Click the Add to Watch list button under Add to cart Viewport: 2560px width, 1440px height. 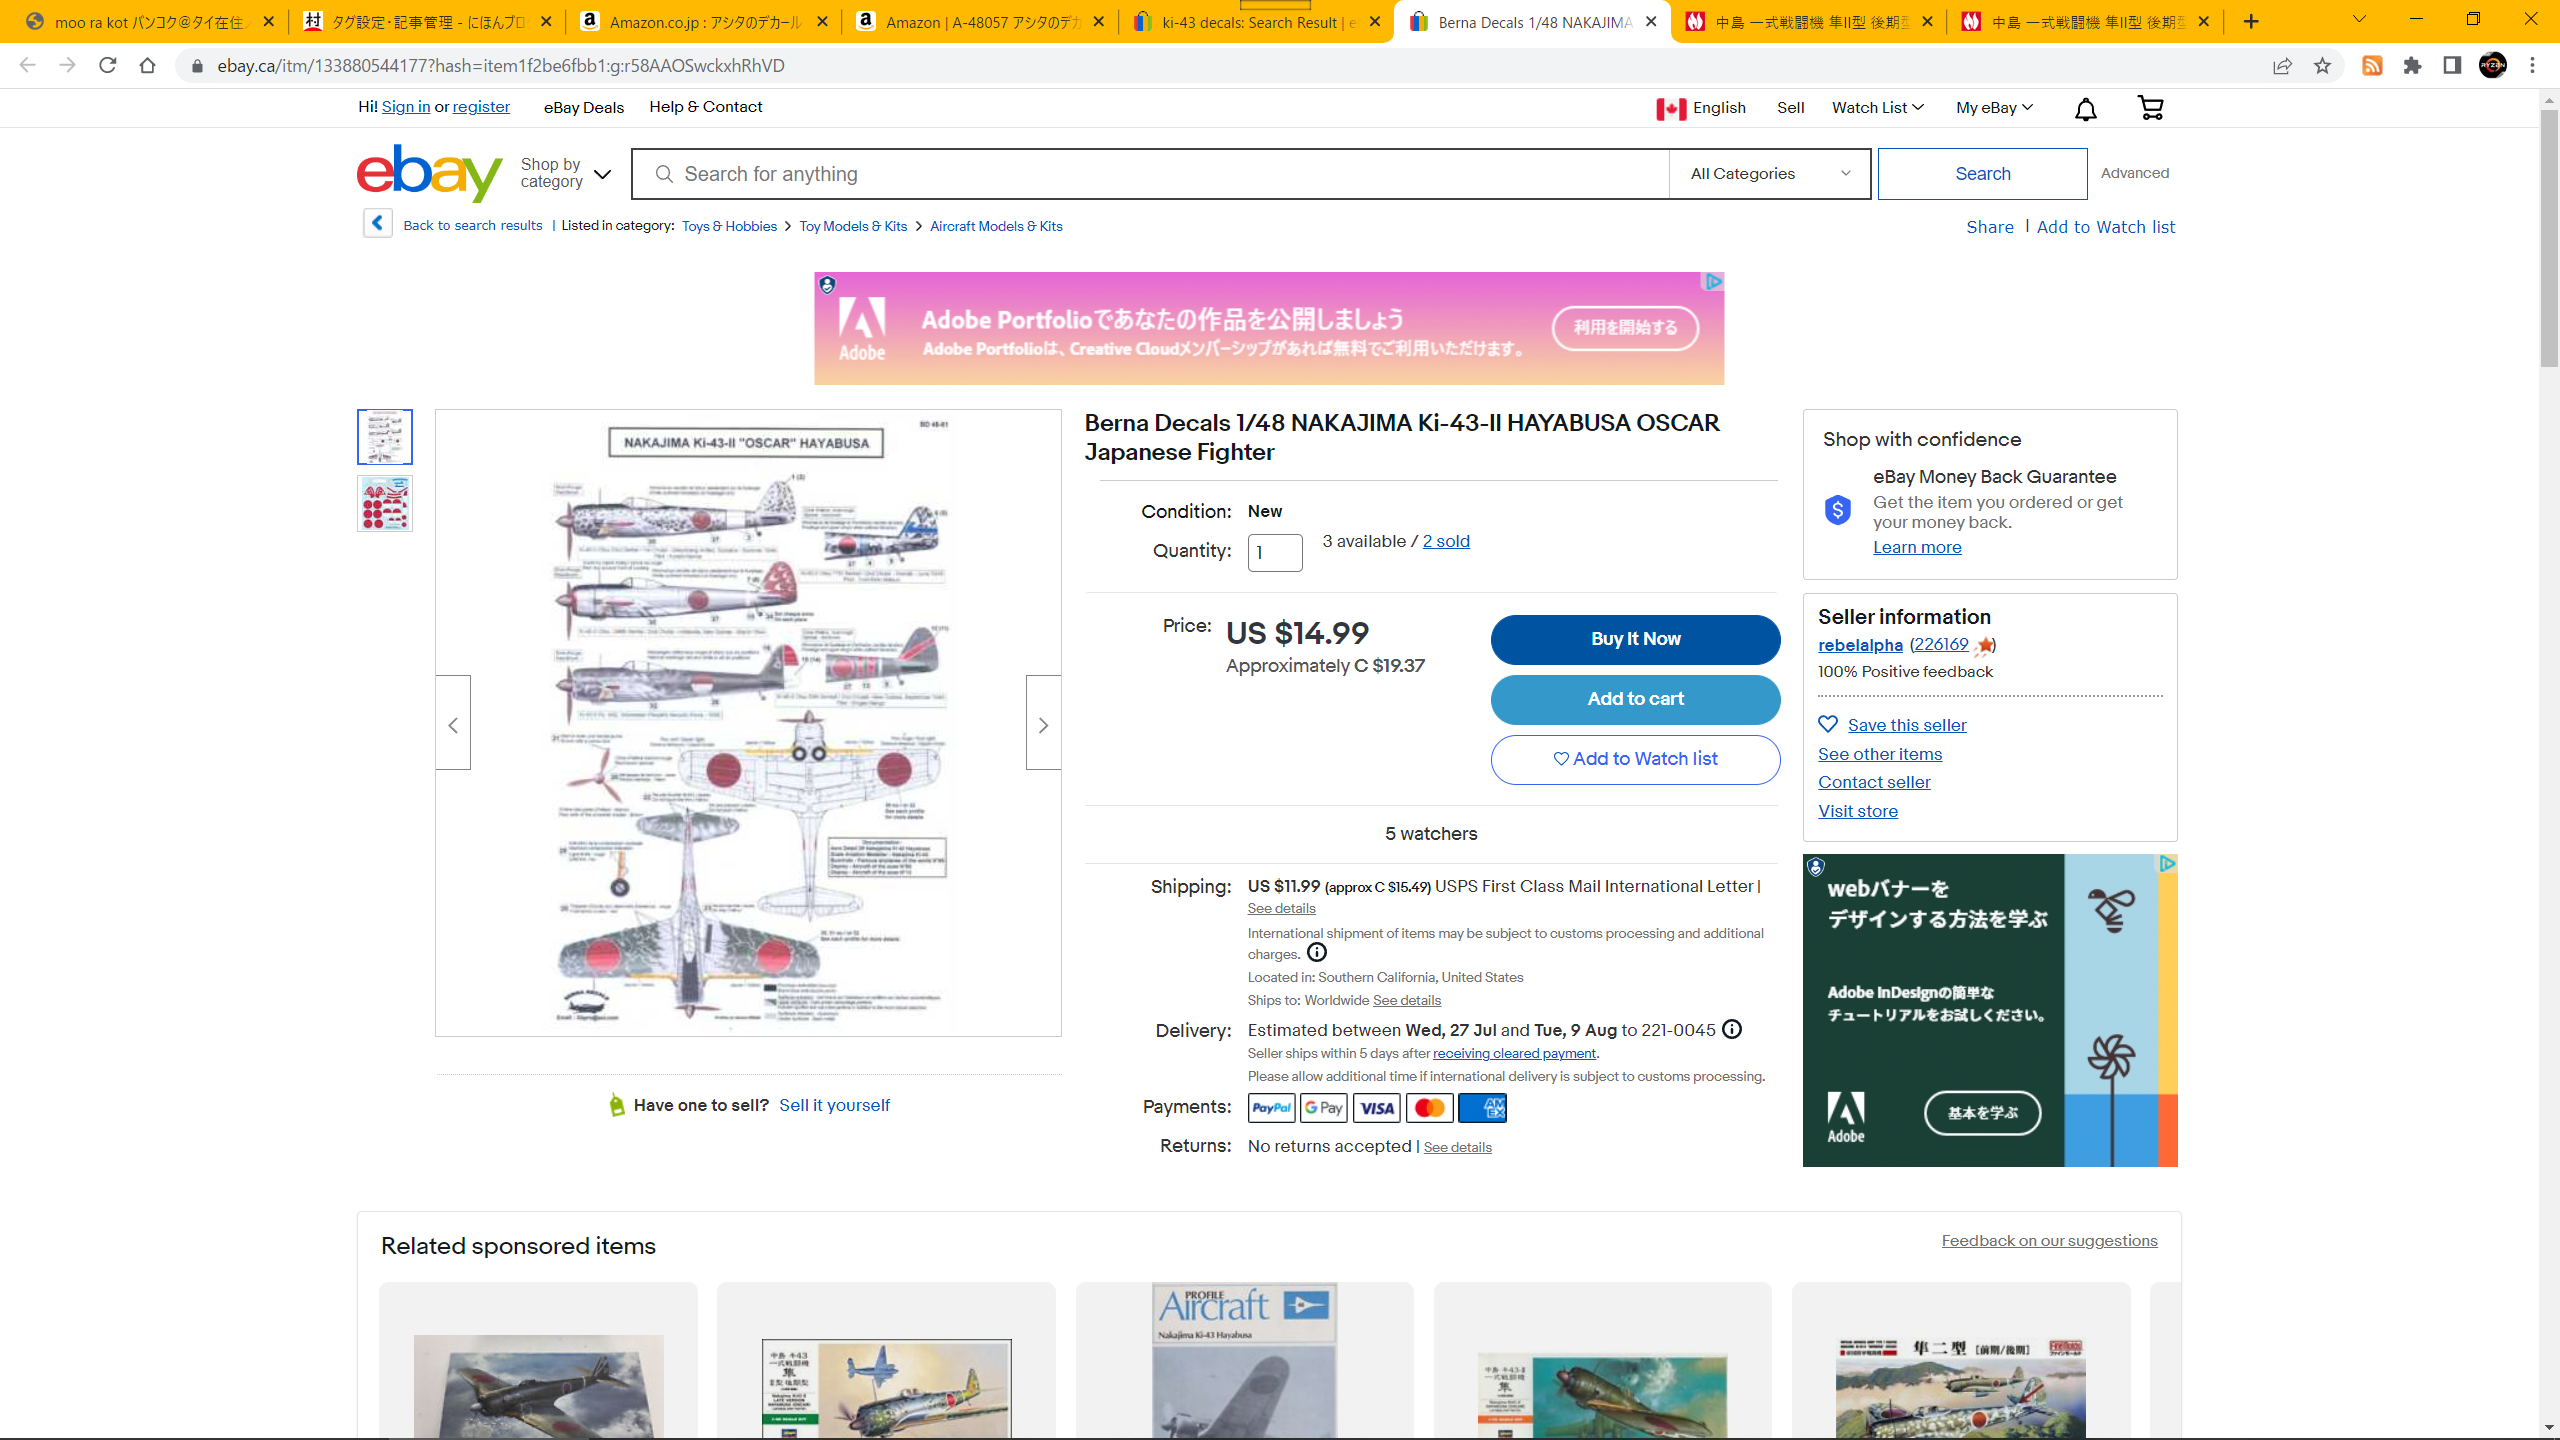[1635, 759]
